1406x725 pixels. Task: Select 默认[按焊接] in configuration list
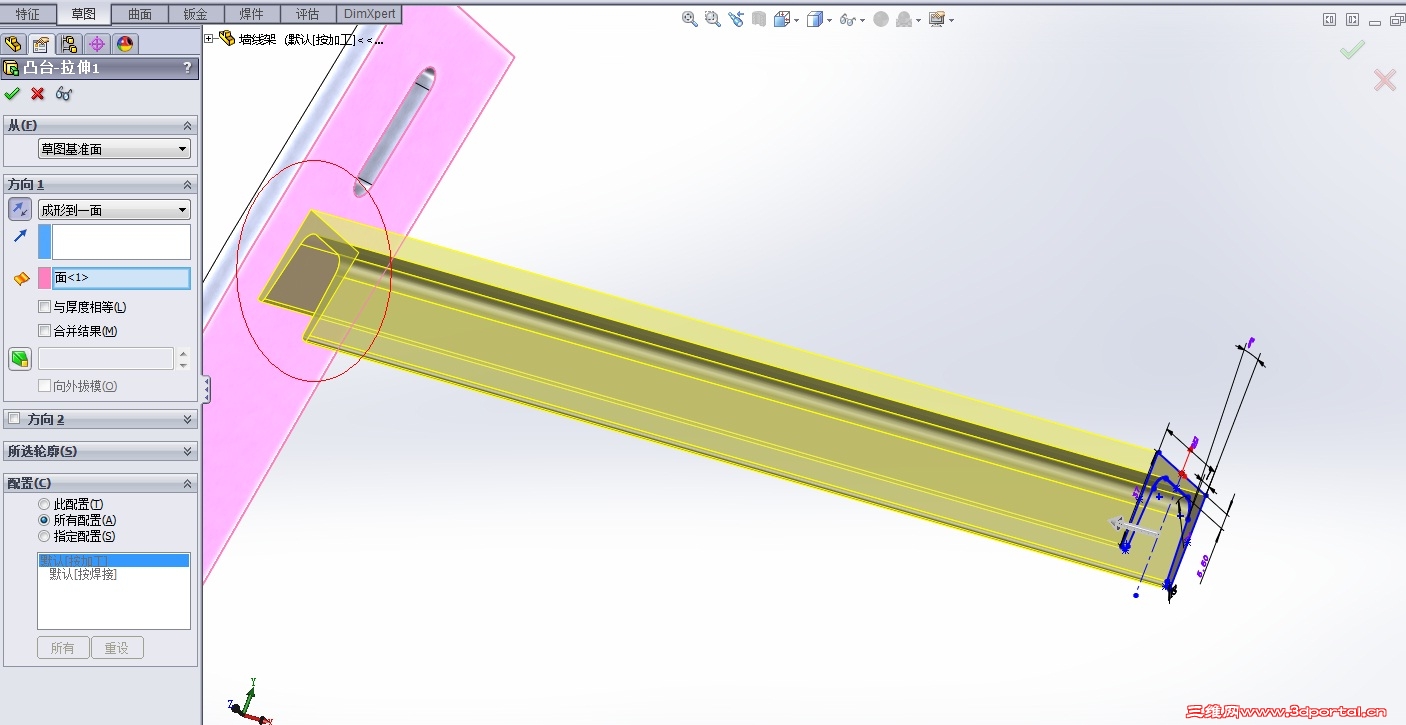coord(83,574)
